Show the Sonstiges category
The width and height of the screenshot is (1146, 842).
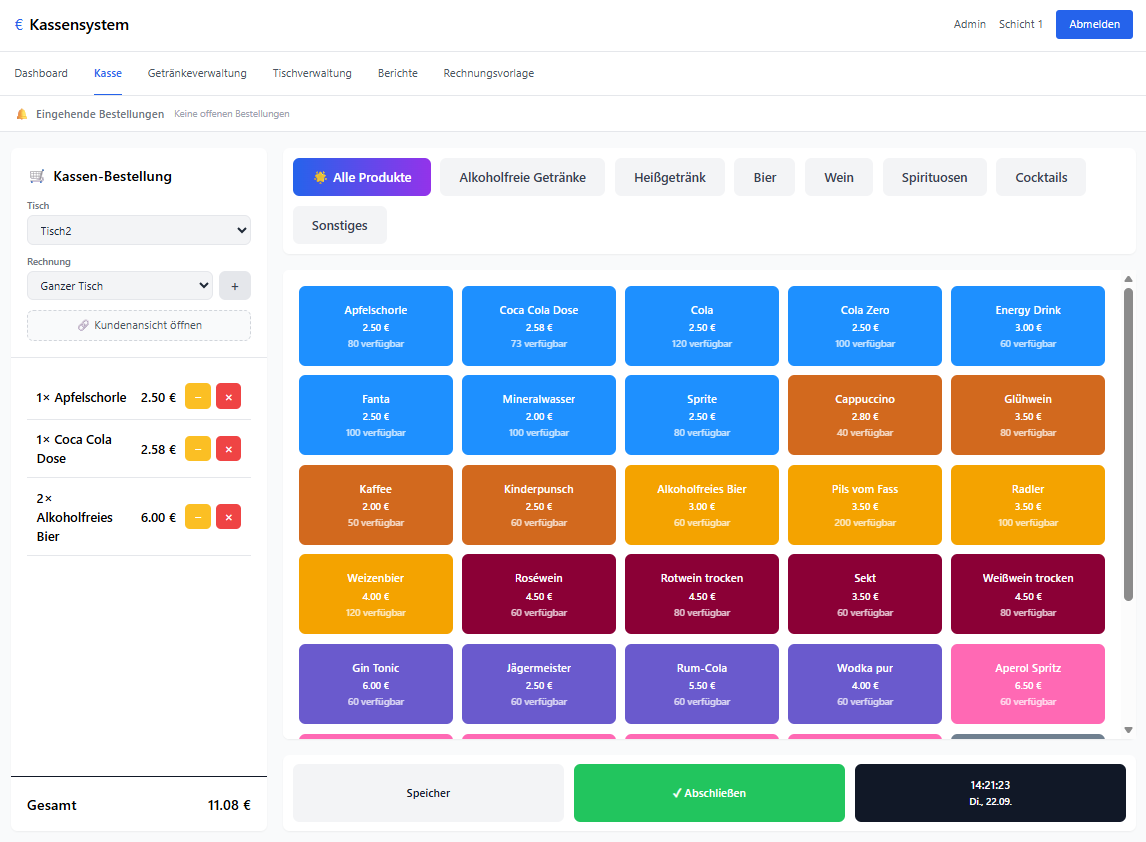[x=340, y=225]
